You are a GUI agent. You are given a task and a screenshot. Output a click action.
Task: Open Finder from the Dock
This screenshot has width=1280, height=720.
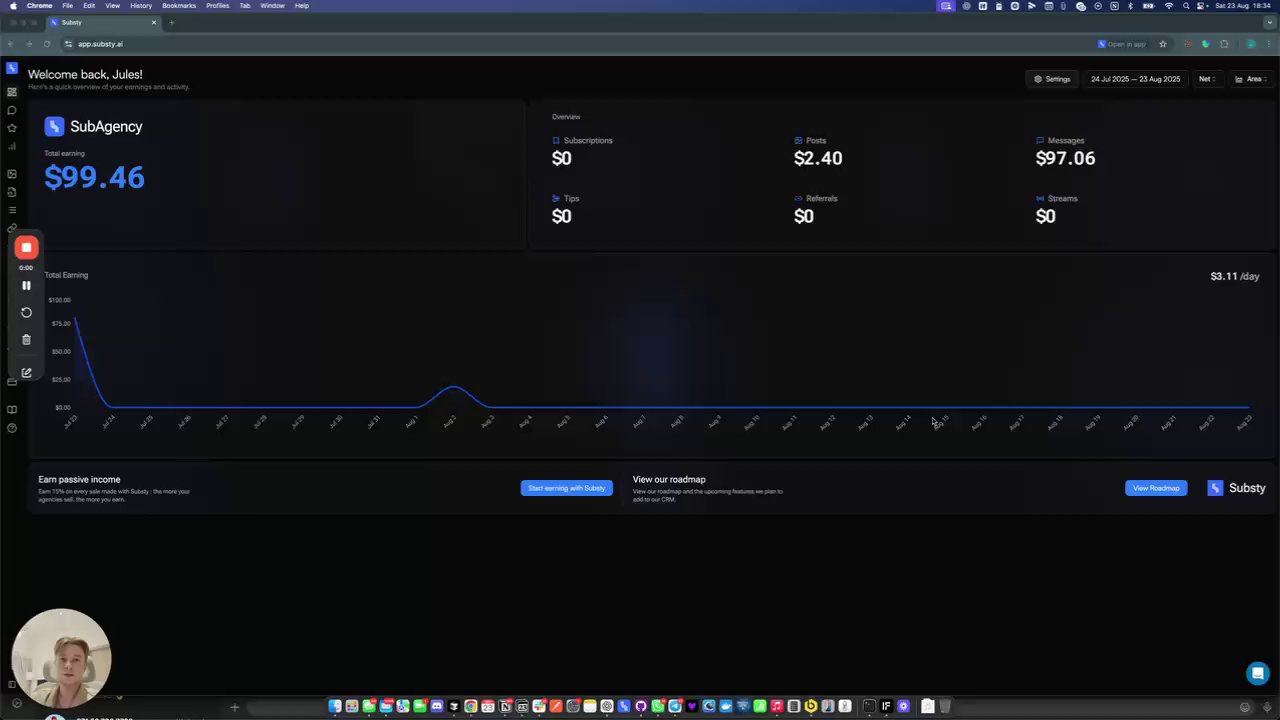pyautogui.click(x=335, y=706)
